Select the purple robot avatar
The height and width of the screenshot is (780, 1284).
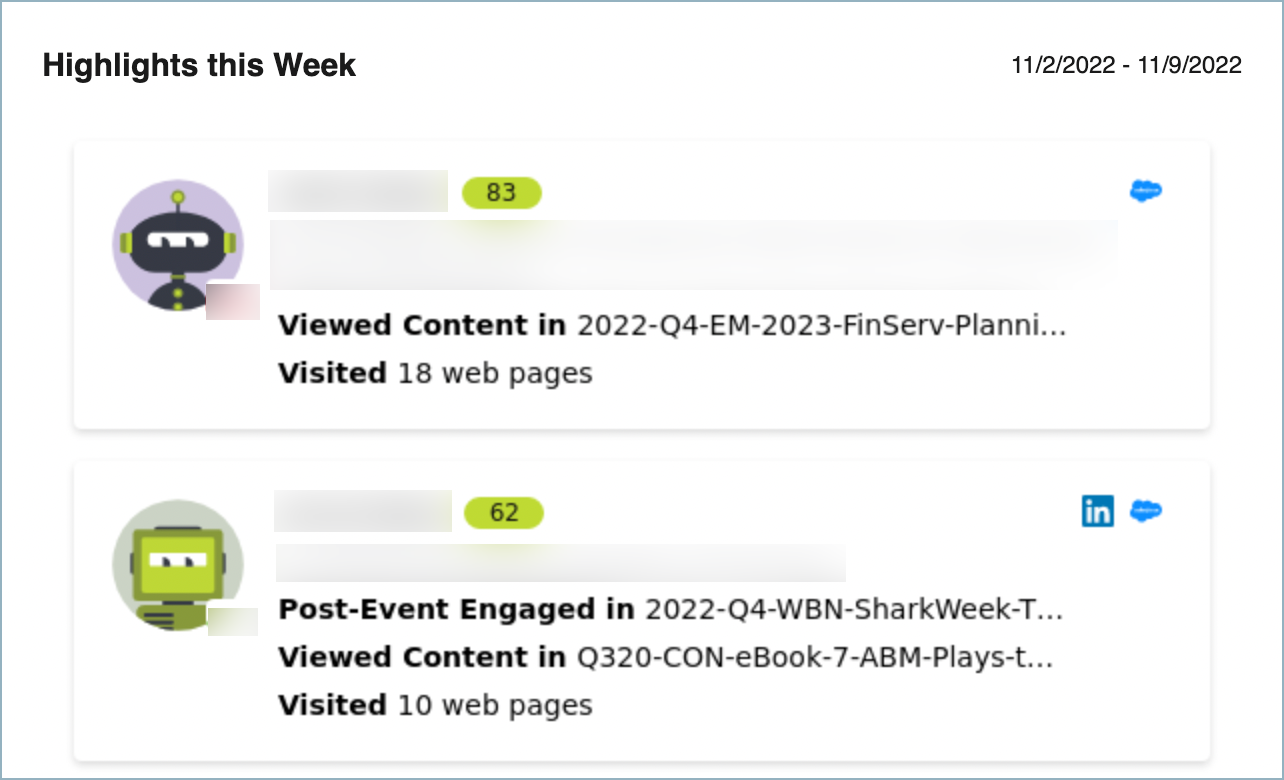[178, 246]
